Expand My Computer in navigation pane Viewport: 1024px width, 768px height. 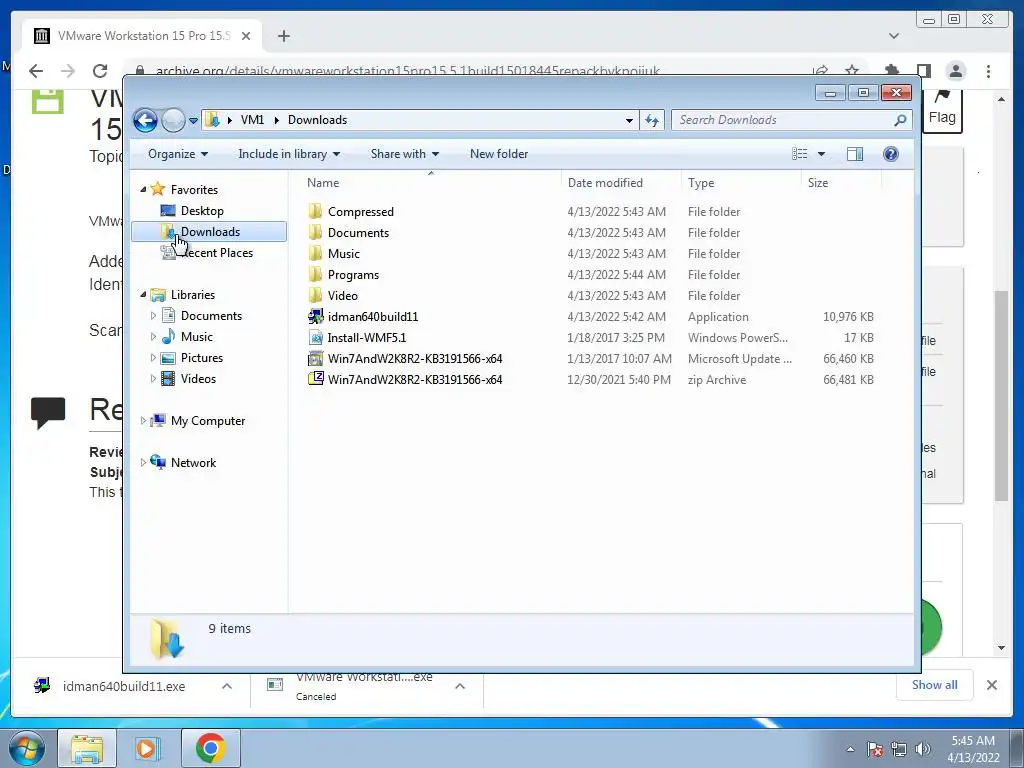143,421
